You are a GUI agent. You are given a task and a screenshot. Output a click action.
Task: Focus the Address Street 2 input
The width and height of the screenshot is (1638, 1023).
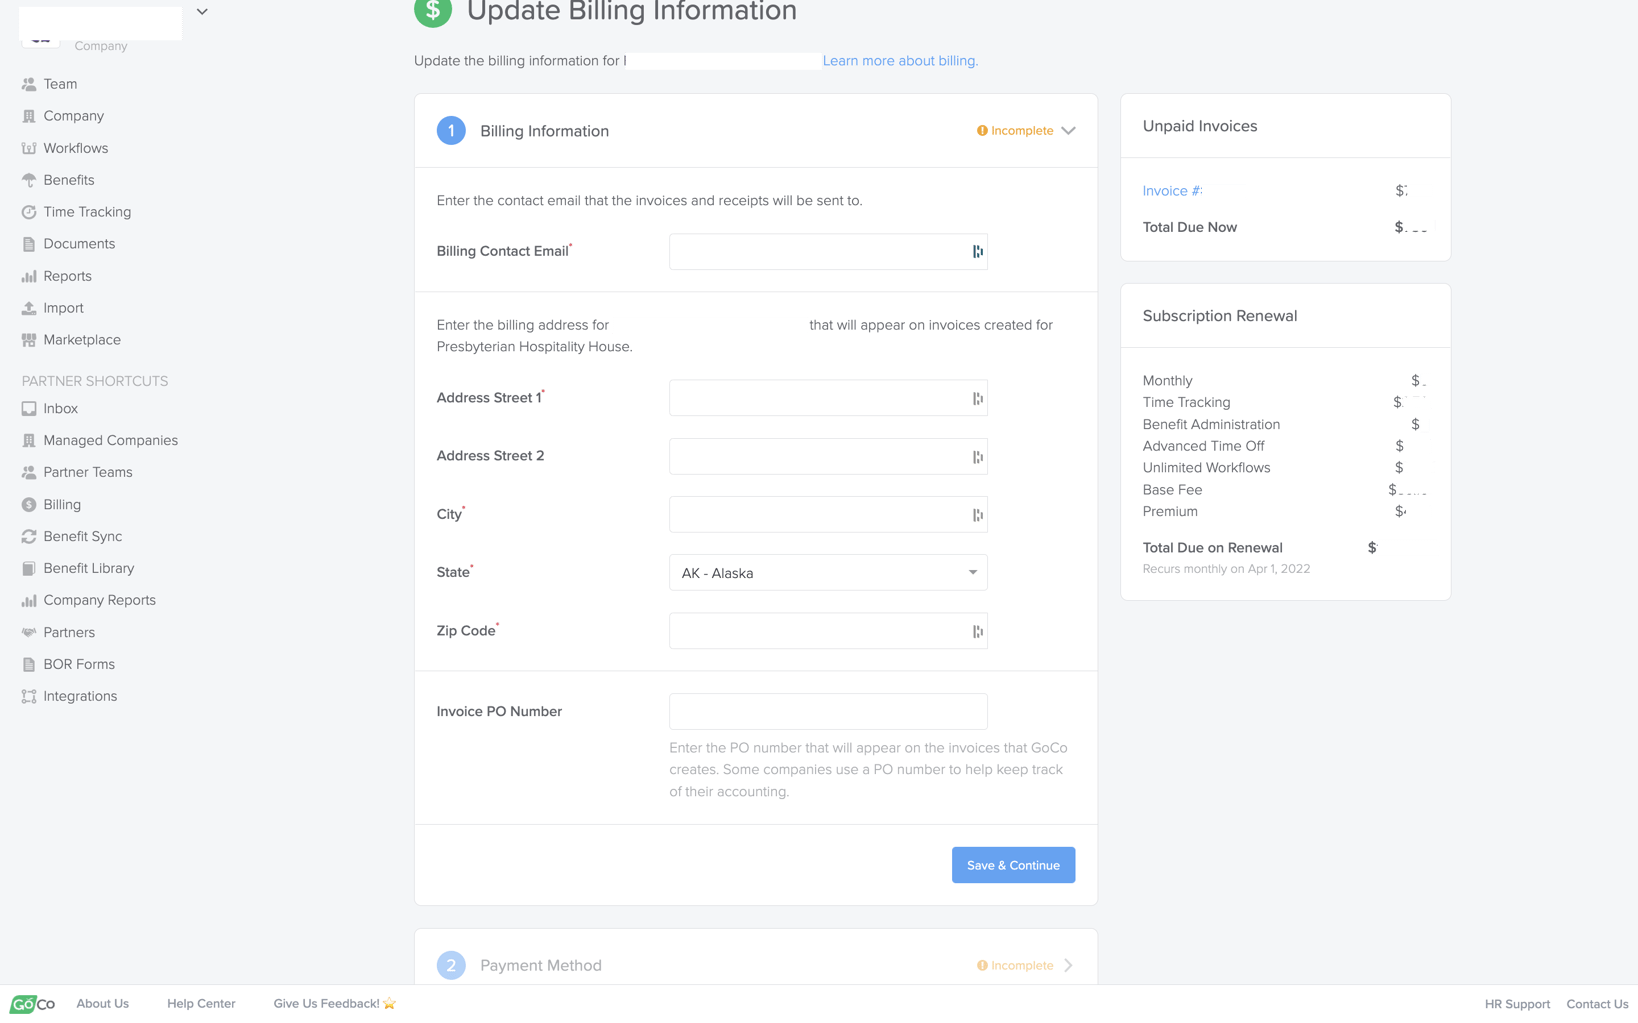(x=828, y=457)
